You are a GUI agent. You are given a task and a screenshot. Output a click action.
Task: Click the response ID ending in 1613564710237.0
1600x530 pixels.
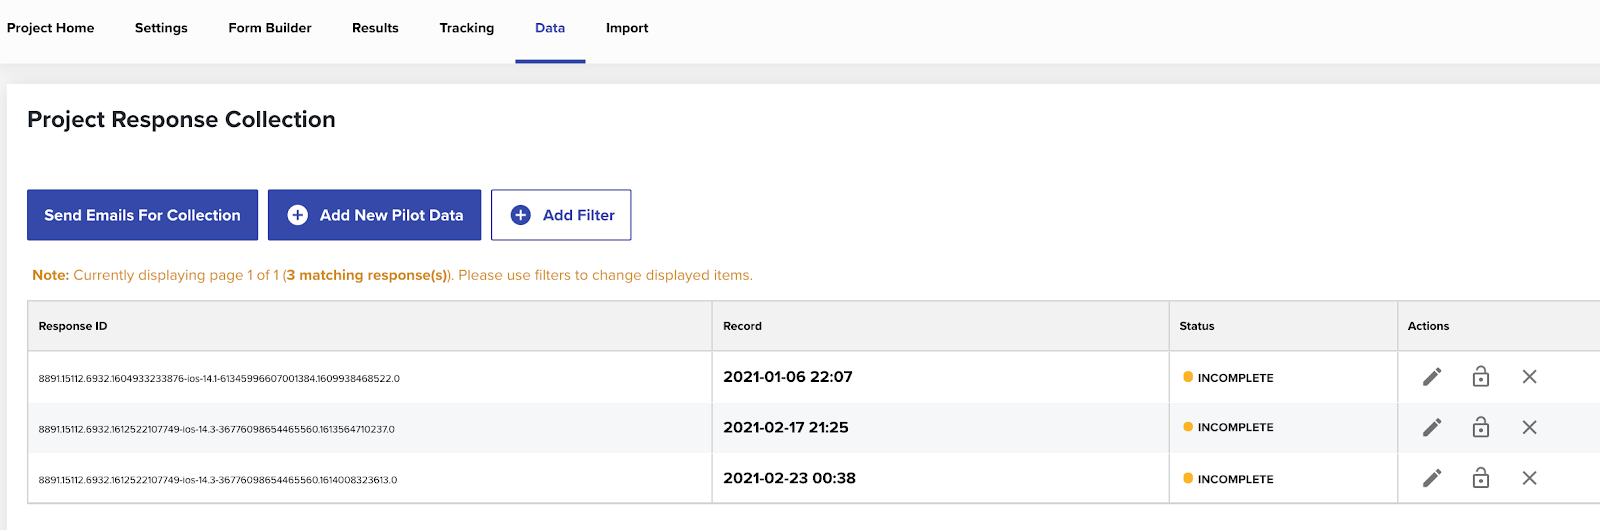pos(217,429)
